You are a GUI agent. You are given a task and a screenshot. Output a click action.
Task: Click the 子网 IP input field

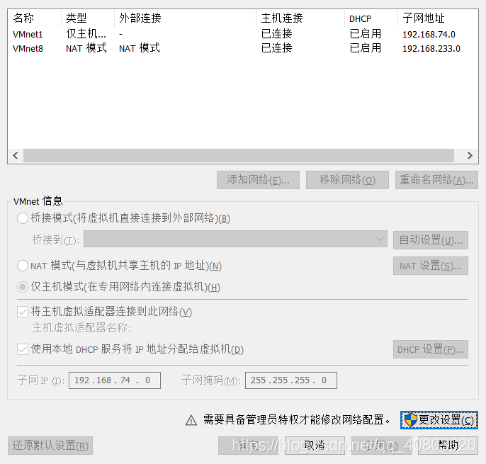click(x=115, y=380)
